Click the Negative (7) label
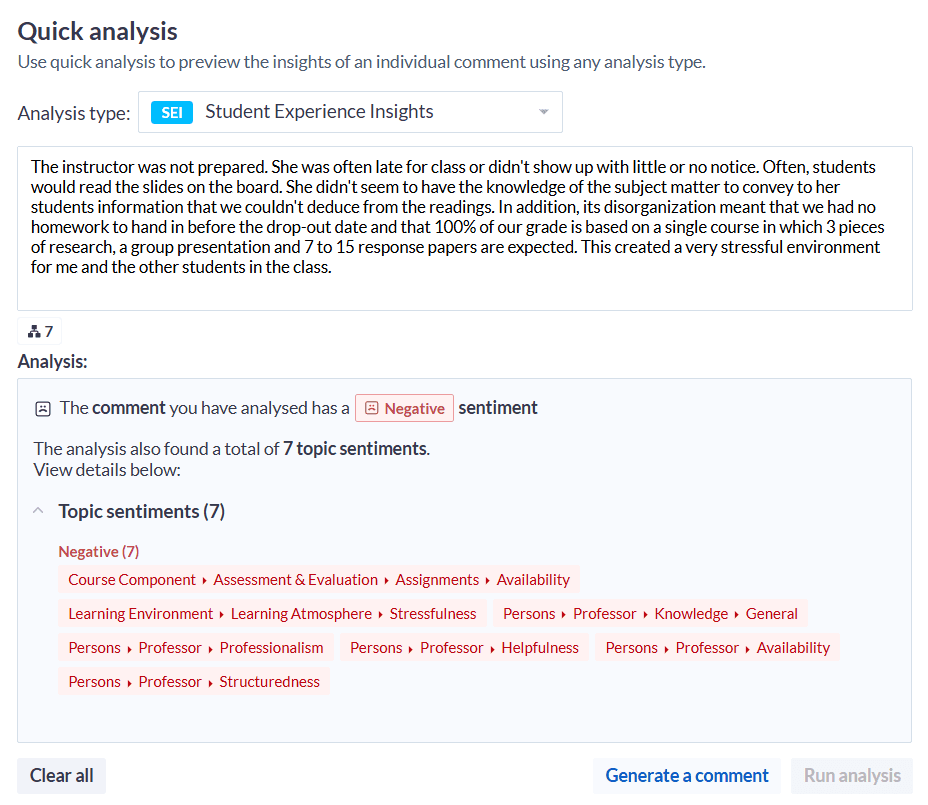The height and width of the screenshot is (805, 928). (x=98, y=551)
